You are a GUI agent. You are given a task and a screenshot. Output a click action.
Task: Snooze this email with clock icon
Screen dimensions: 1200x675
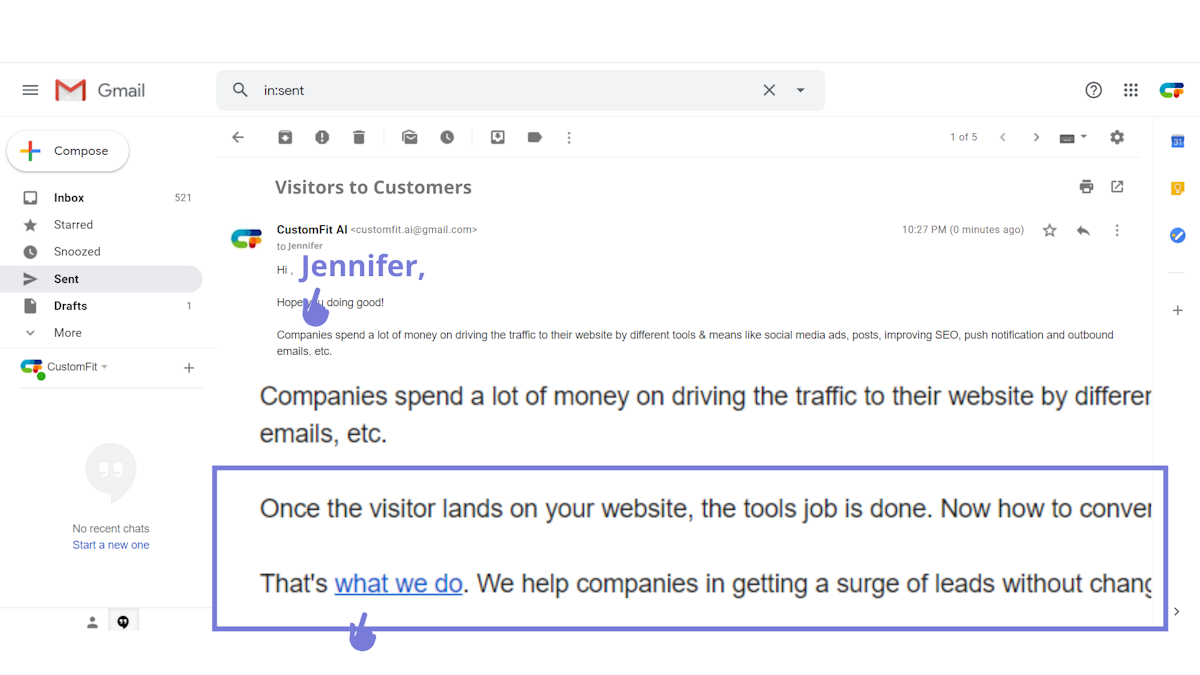(x=447, y=137)
